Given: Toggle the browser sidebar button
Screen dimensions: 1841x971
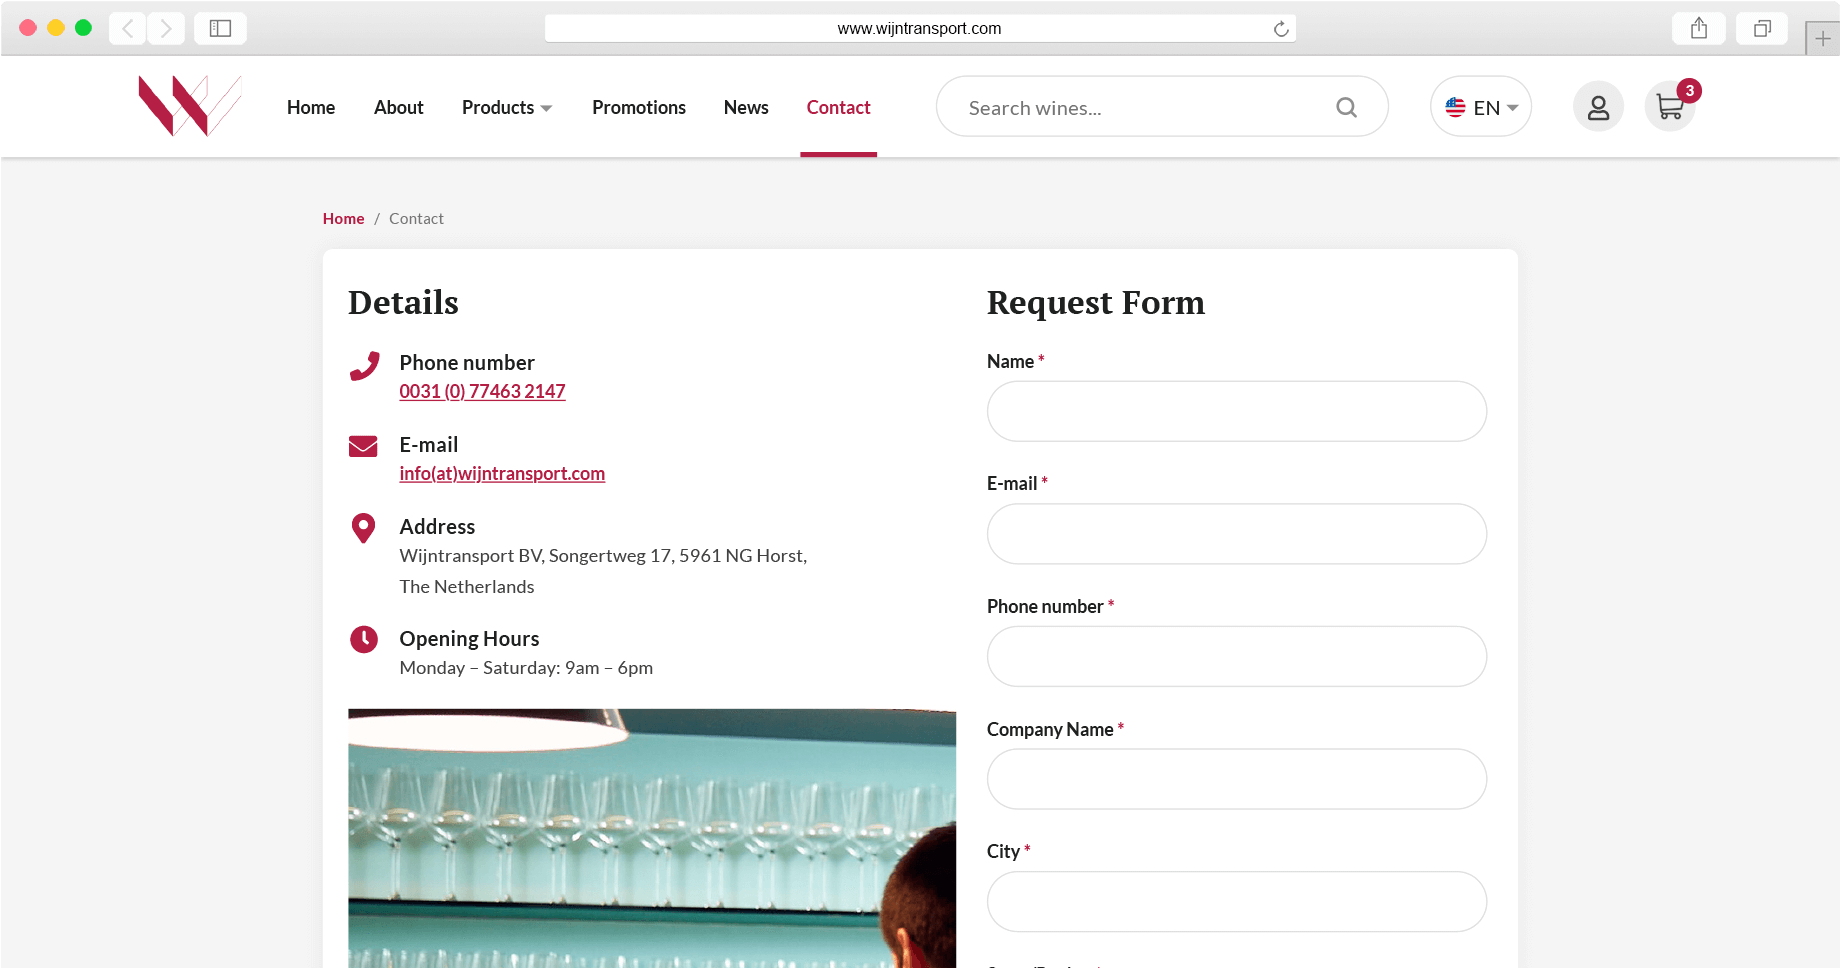Looking at the screenshot, I should click(x=220, y=28).
